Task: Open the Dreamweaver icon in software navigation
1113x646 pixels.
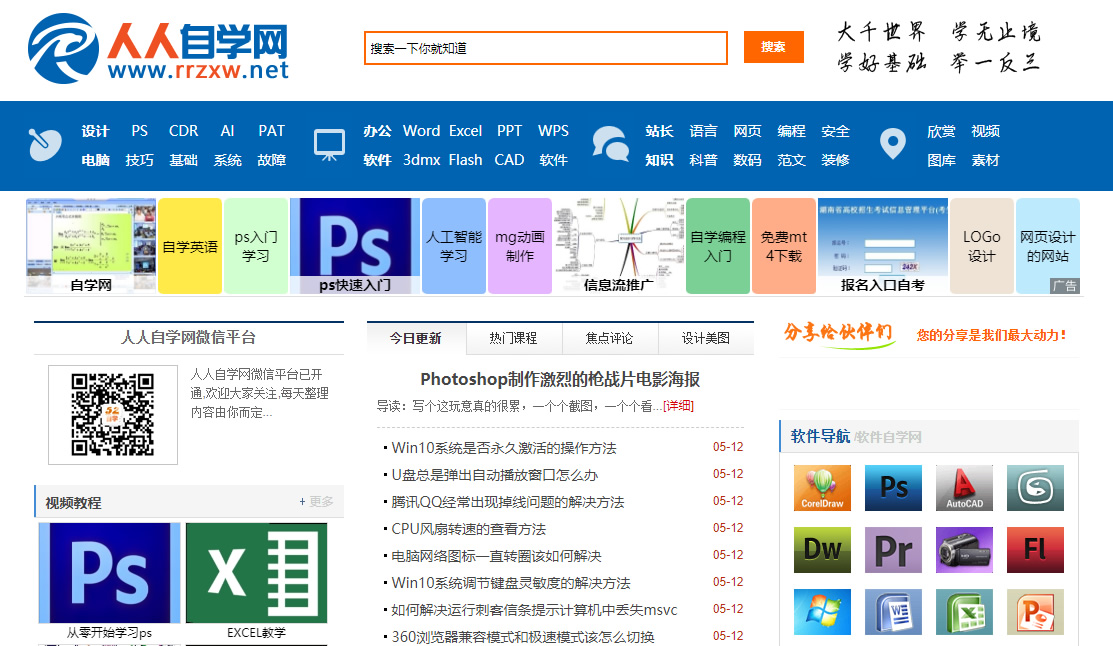Action: [x=822, y=550]
